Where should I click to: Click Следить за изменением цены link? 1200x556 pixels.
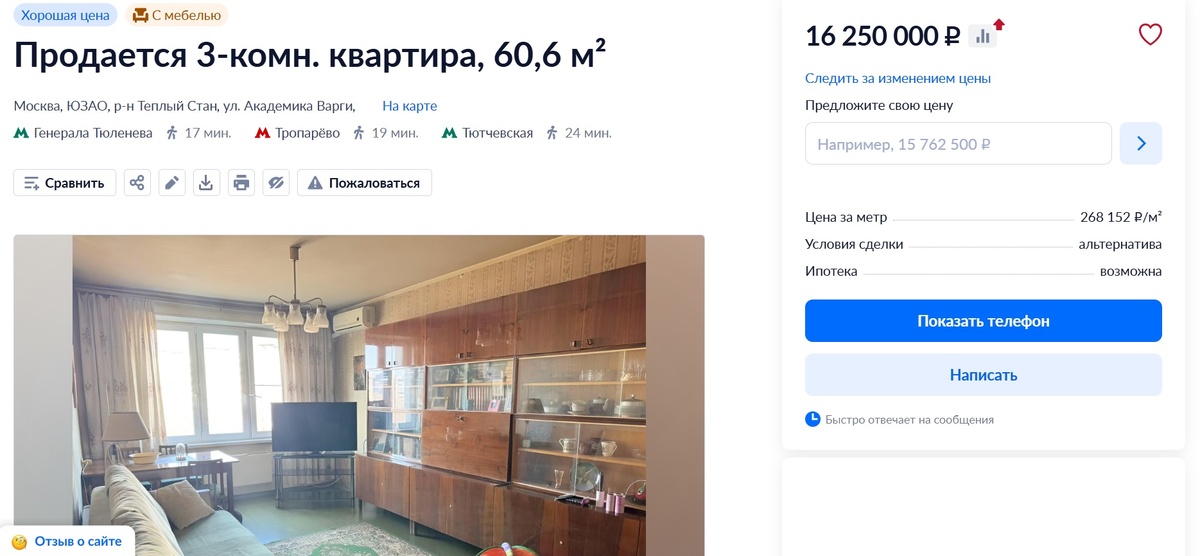(x=898, y=78)
